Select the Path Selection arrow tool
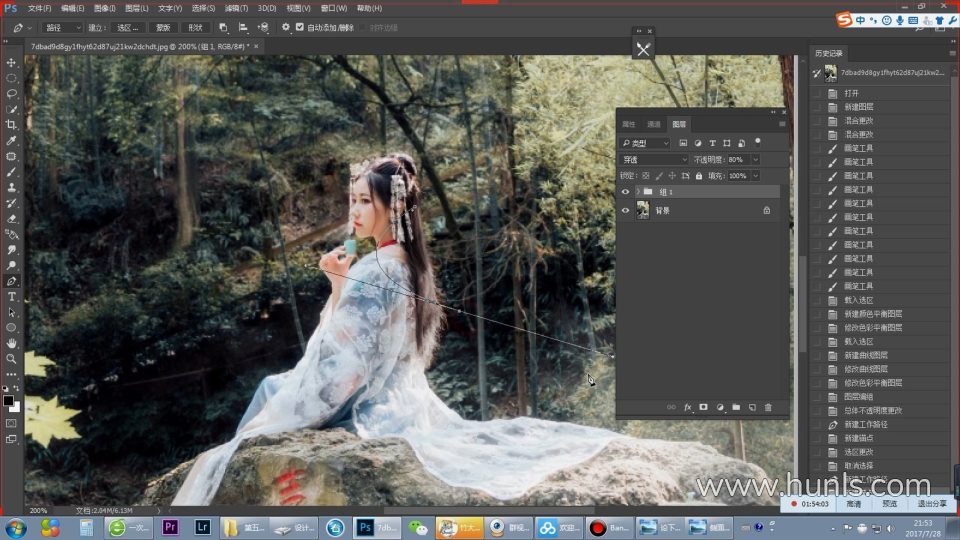The image size is (960, 540). point(11,312)
